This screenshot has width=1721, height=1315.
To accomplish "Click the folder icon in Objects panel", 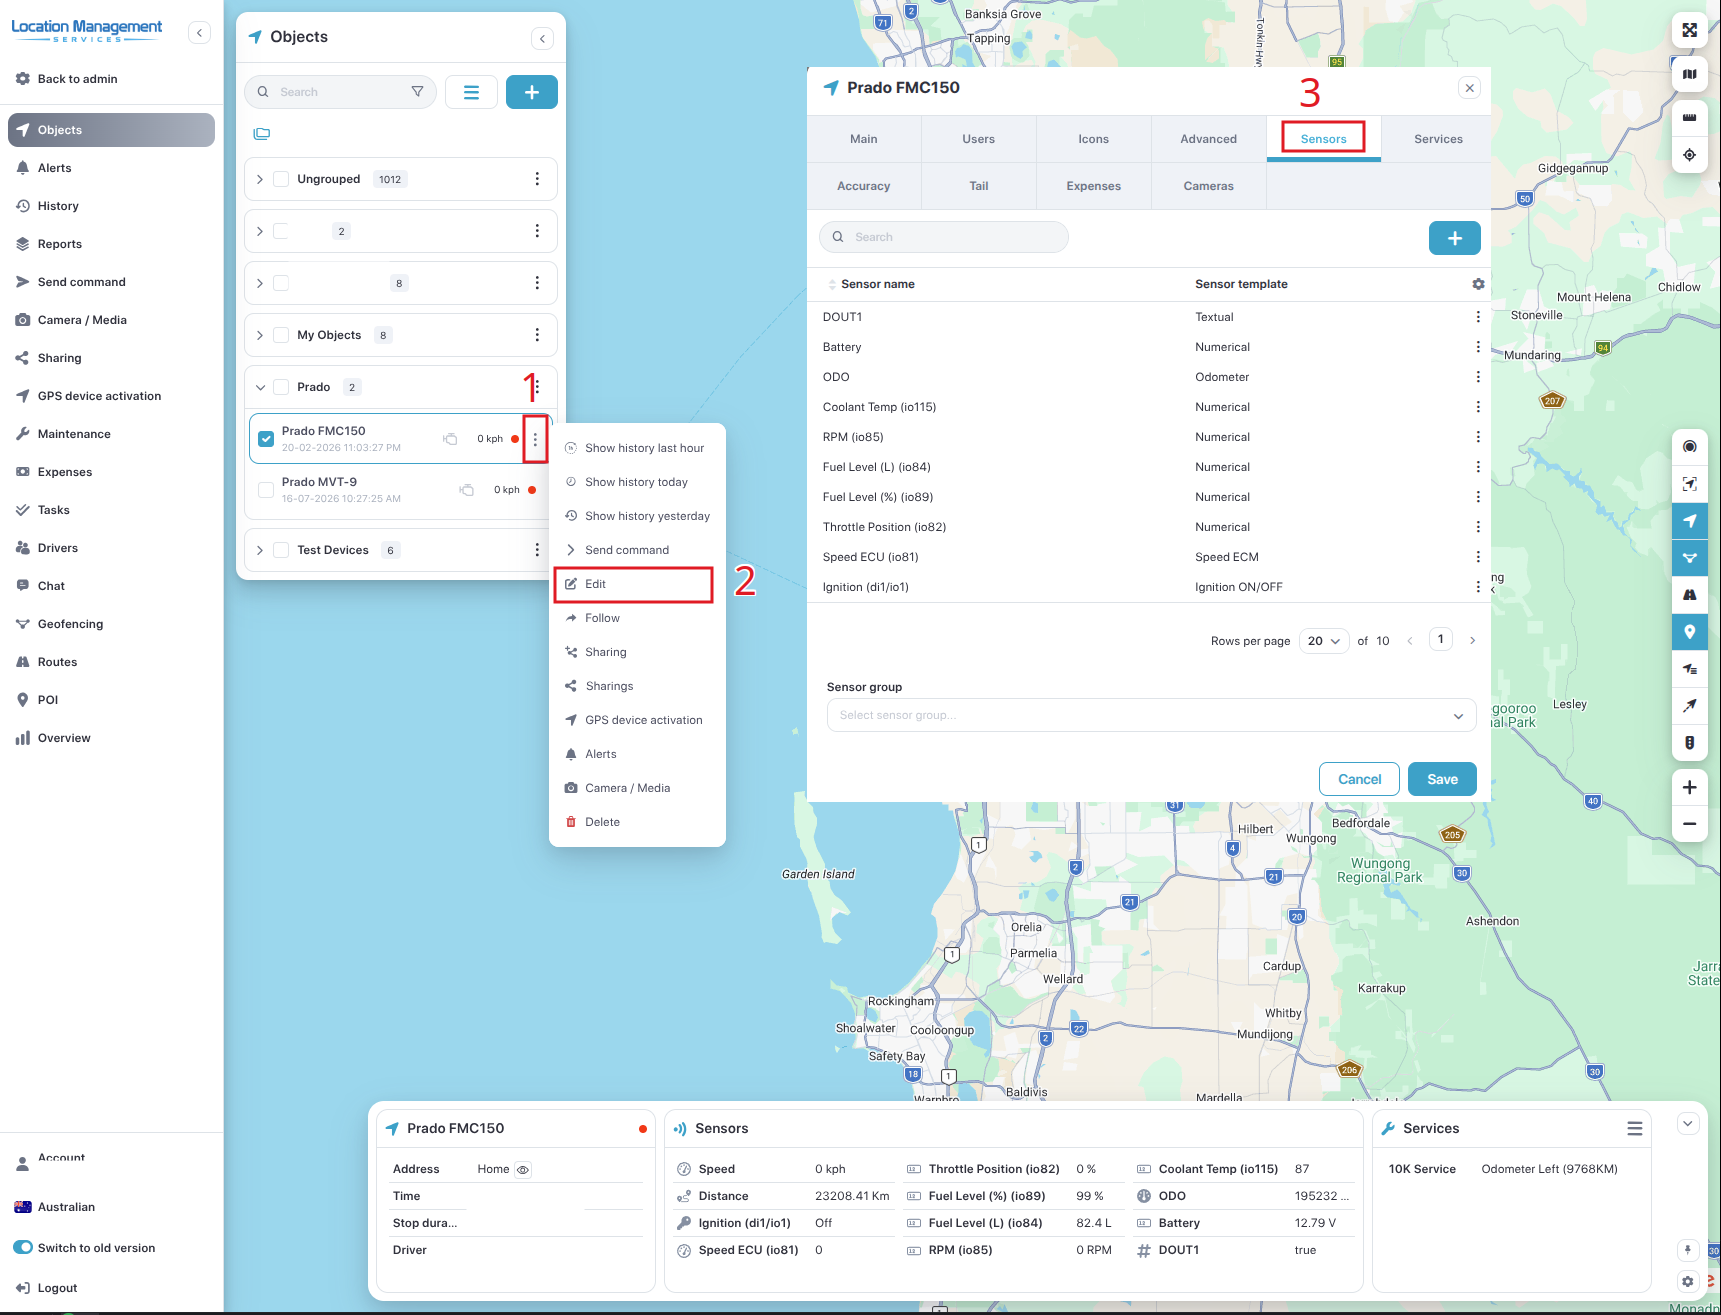I will point(262,134).
